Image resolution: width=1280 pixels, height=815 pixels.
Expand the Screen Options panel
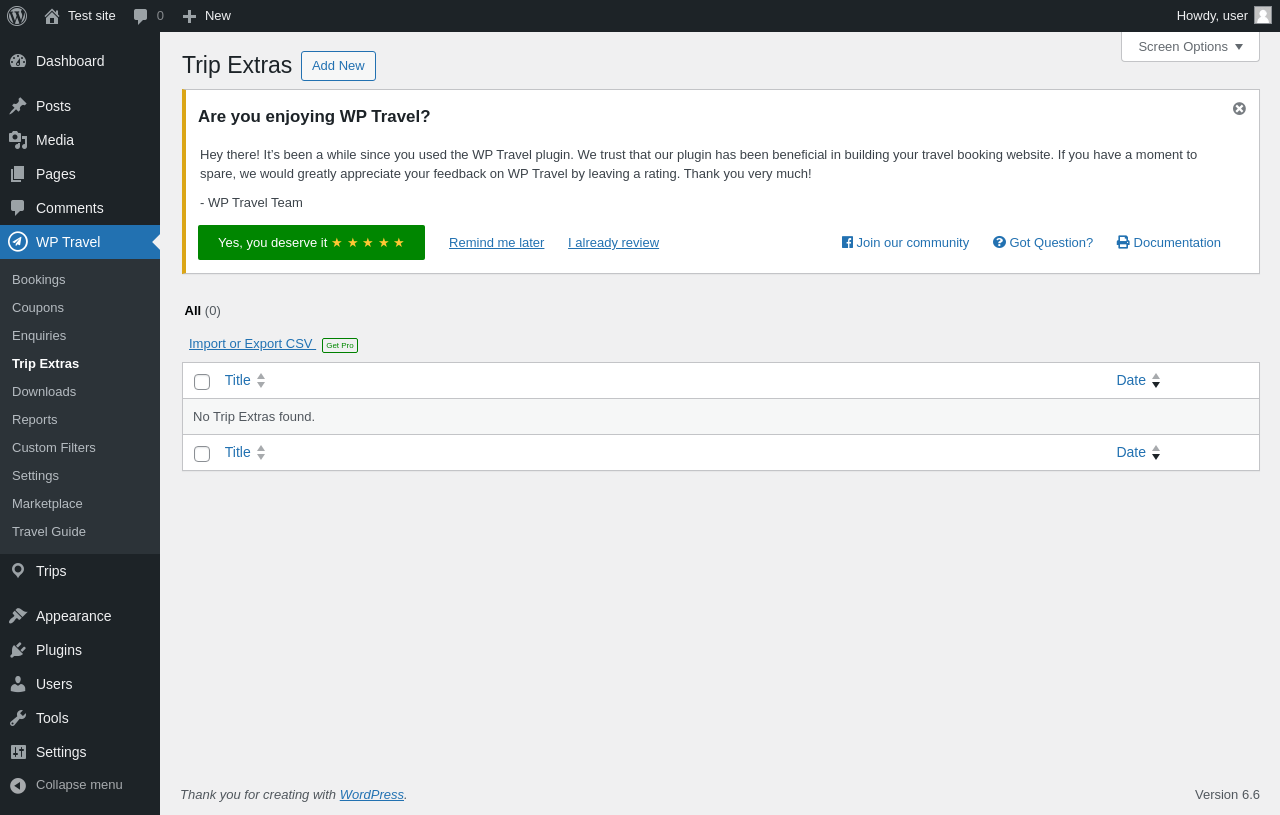1190,46
